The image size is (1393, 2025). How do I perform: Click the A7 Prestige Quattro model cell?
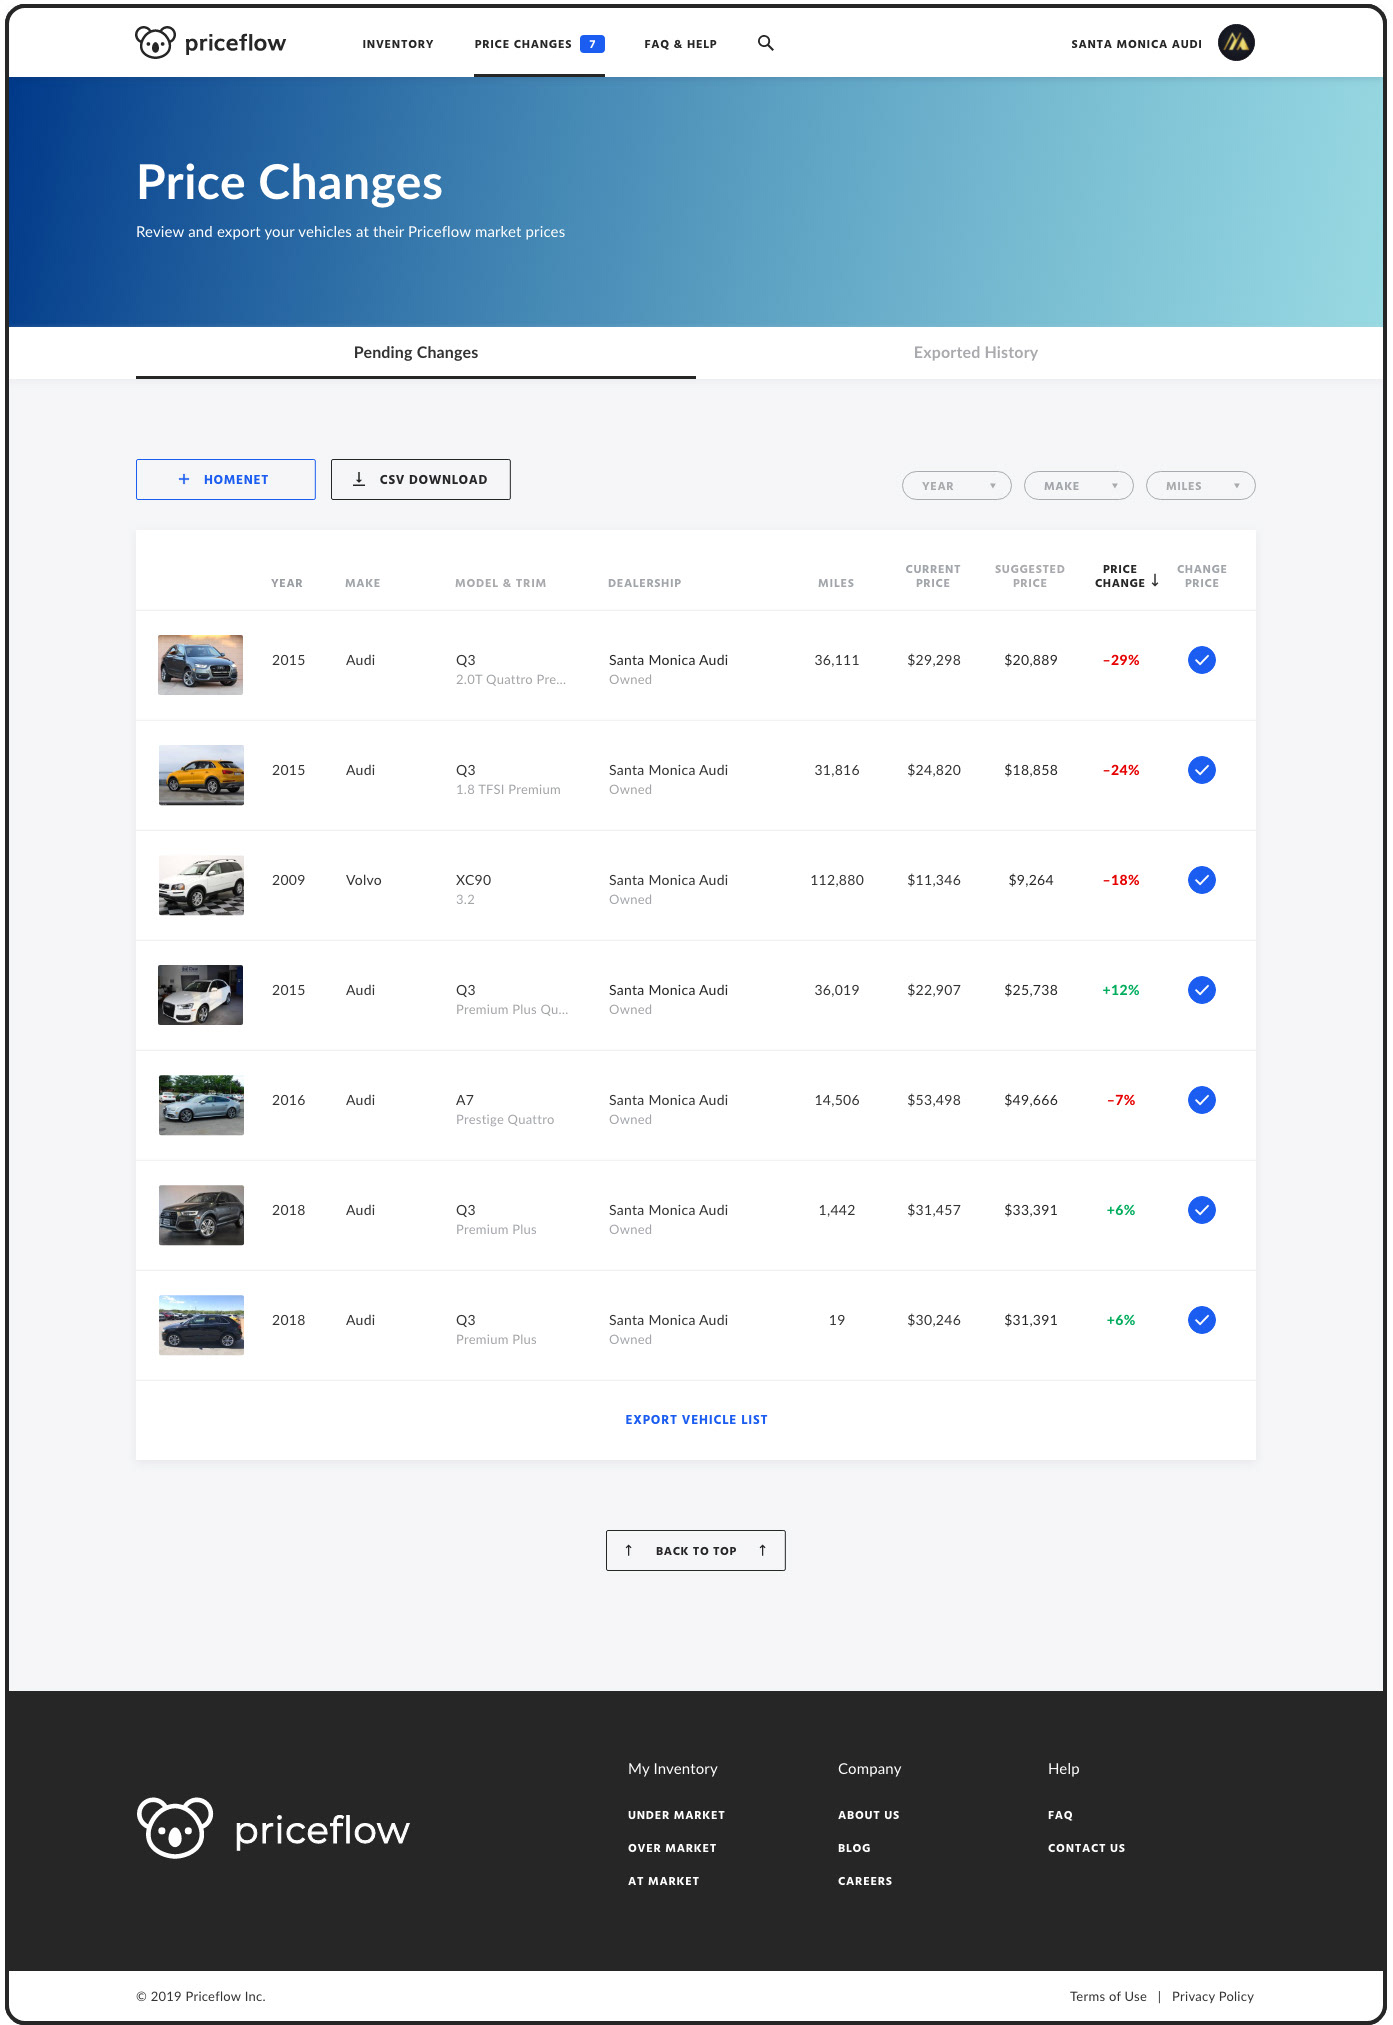(505, 1109)
